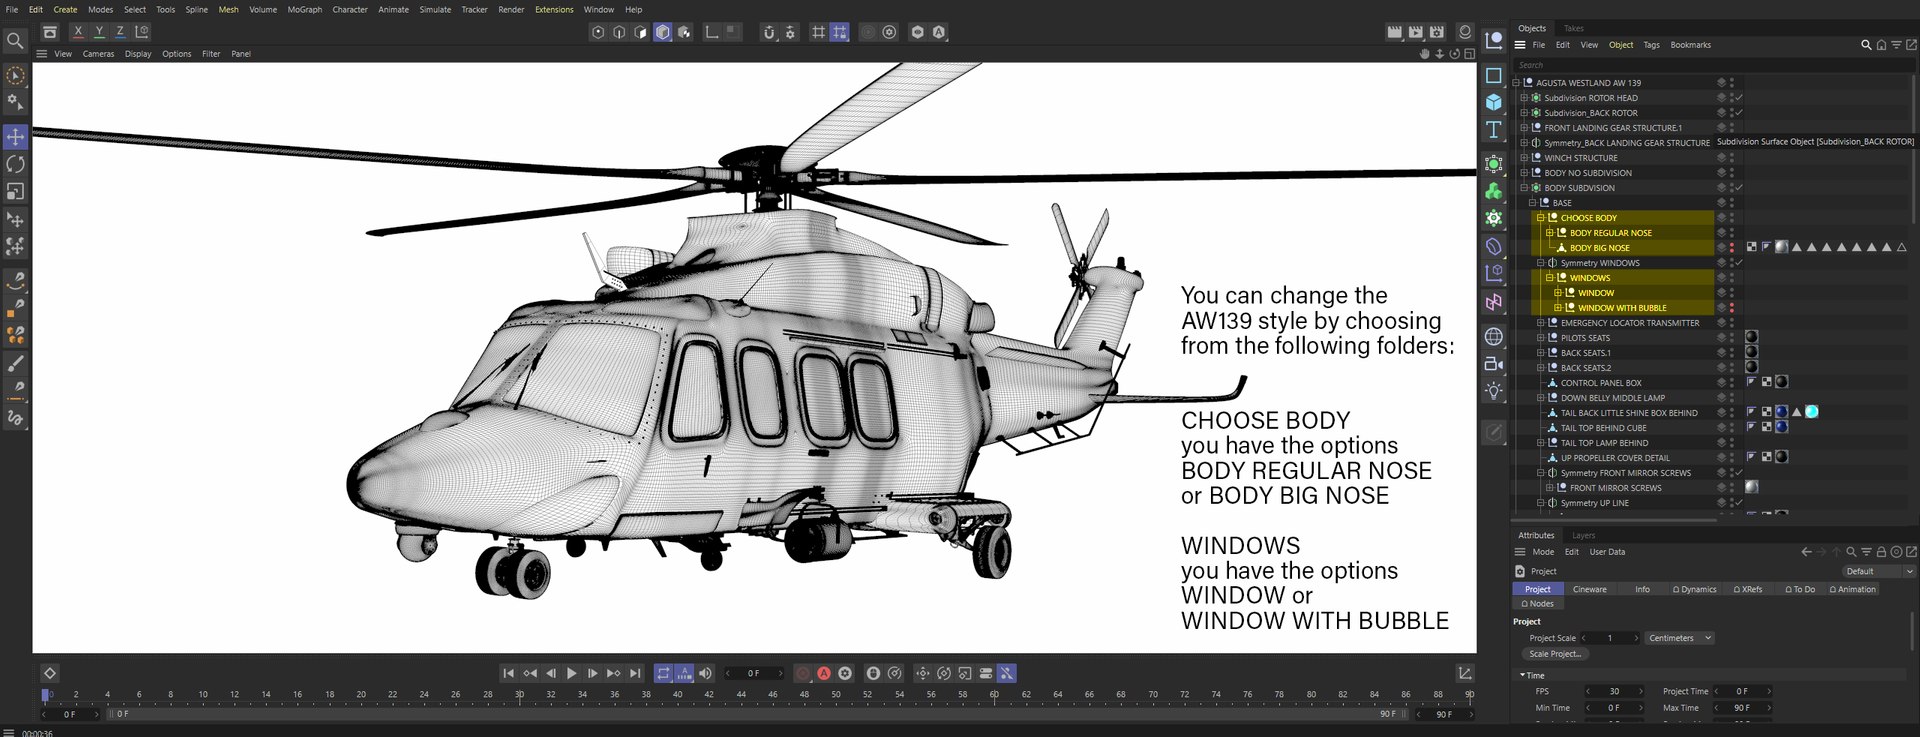The image size is (1920, 737).
Task: Select the BODY BIG NOSE material sphere tag
Action: click(1781, 247)
